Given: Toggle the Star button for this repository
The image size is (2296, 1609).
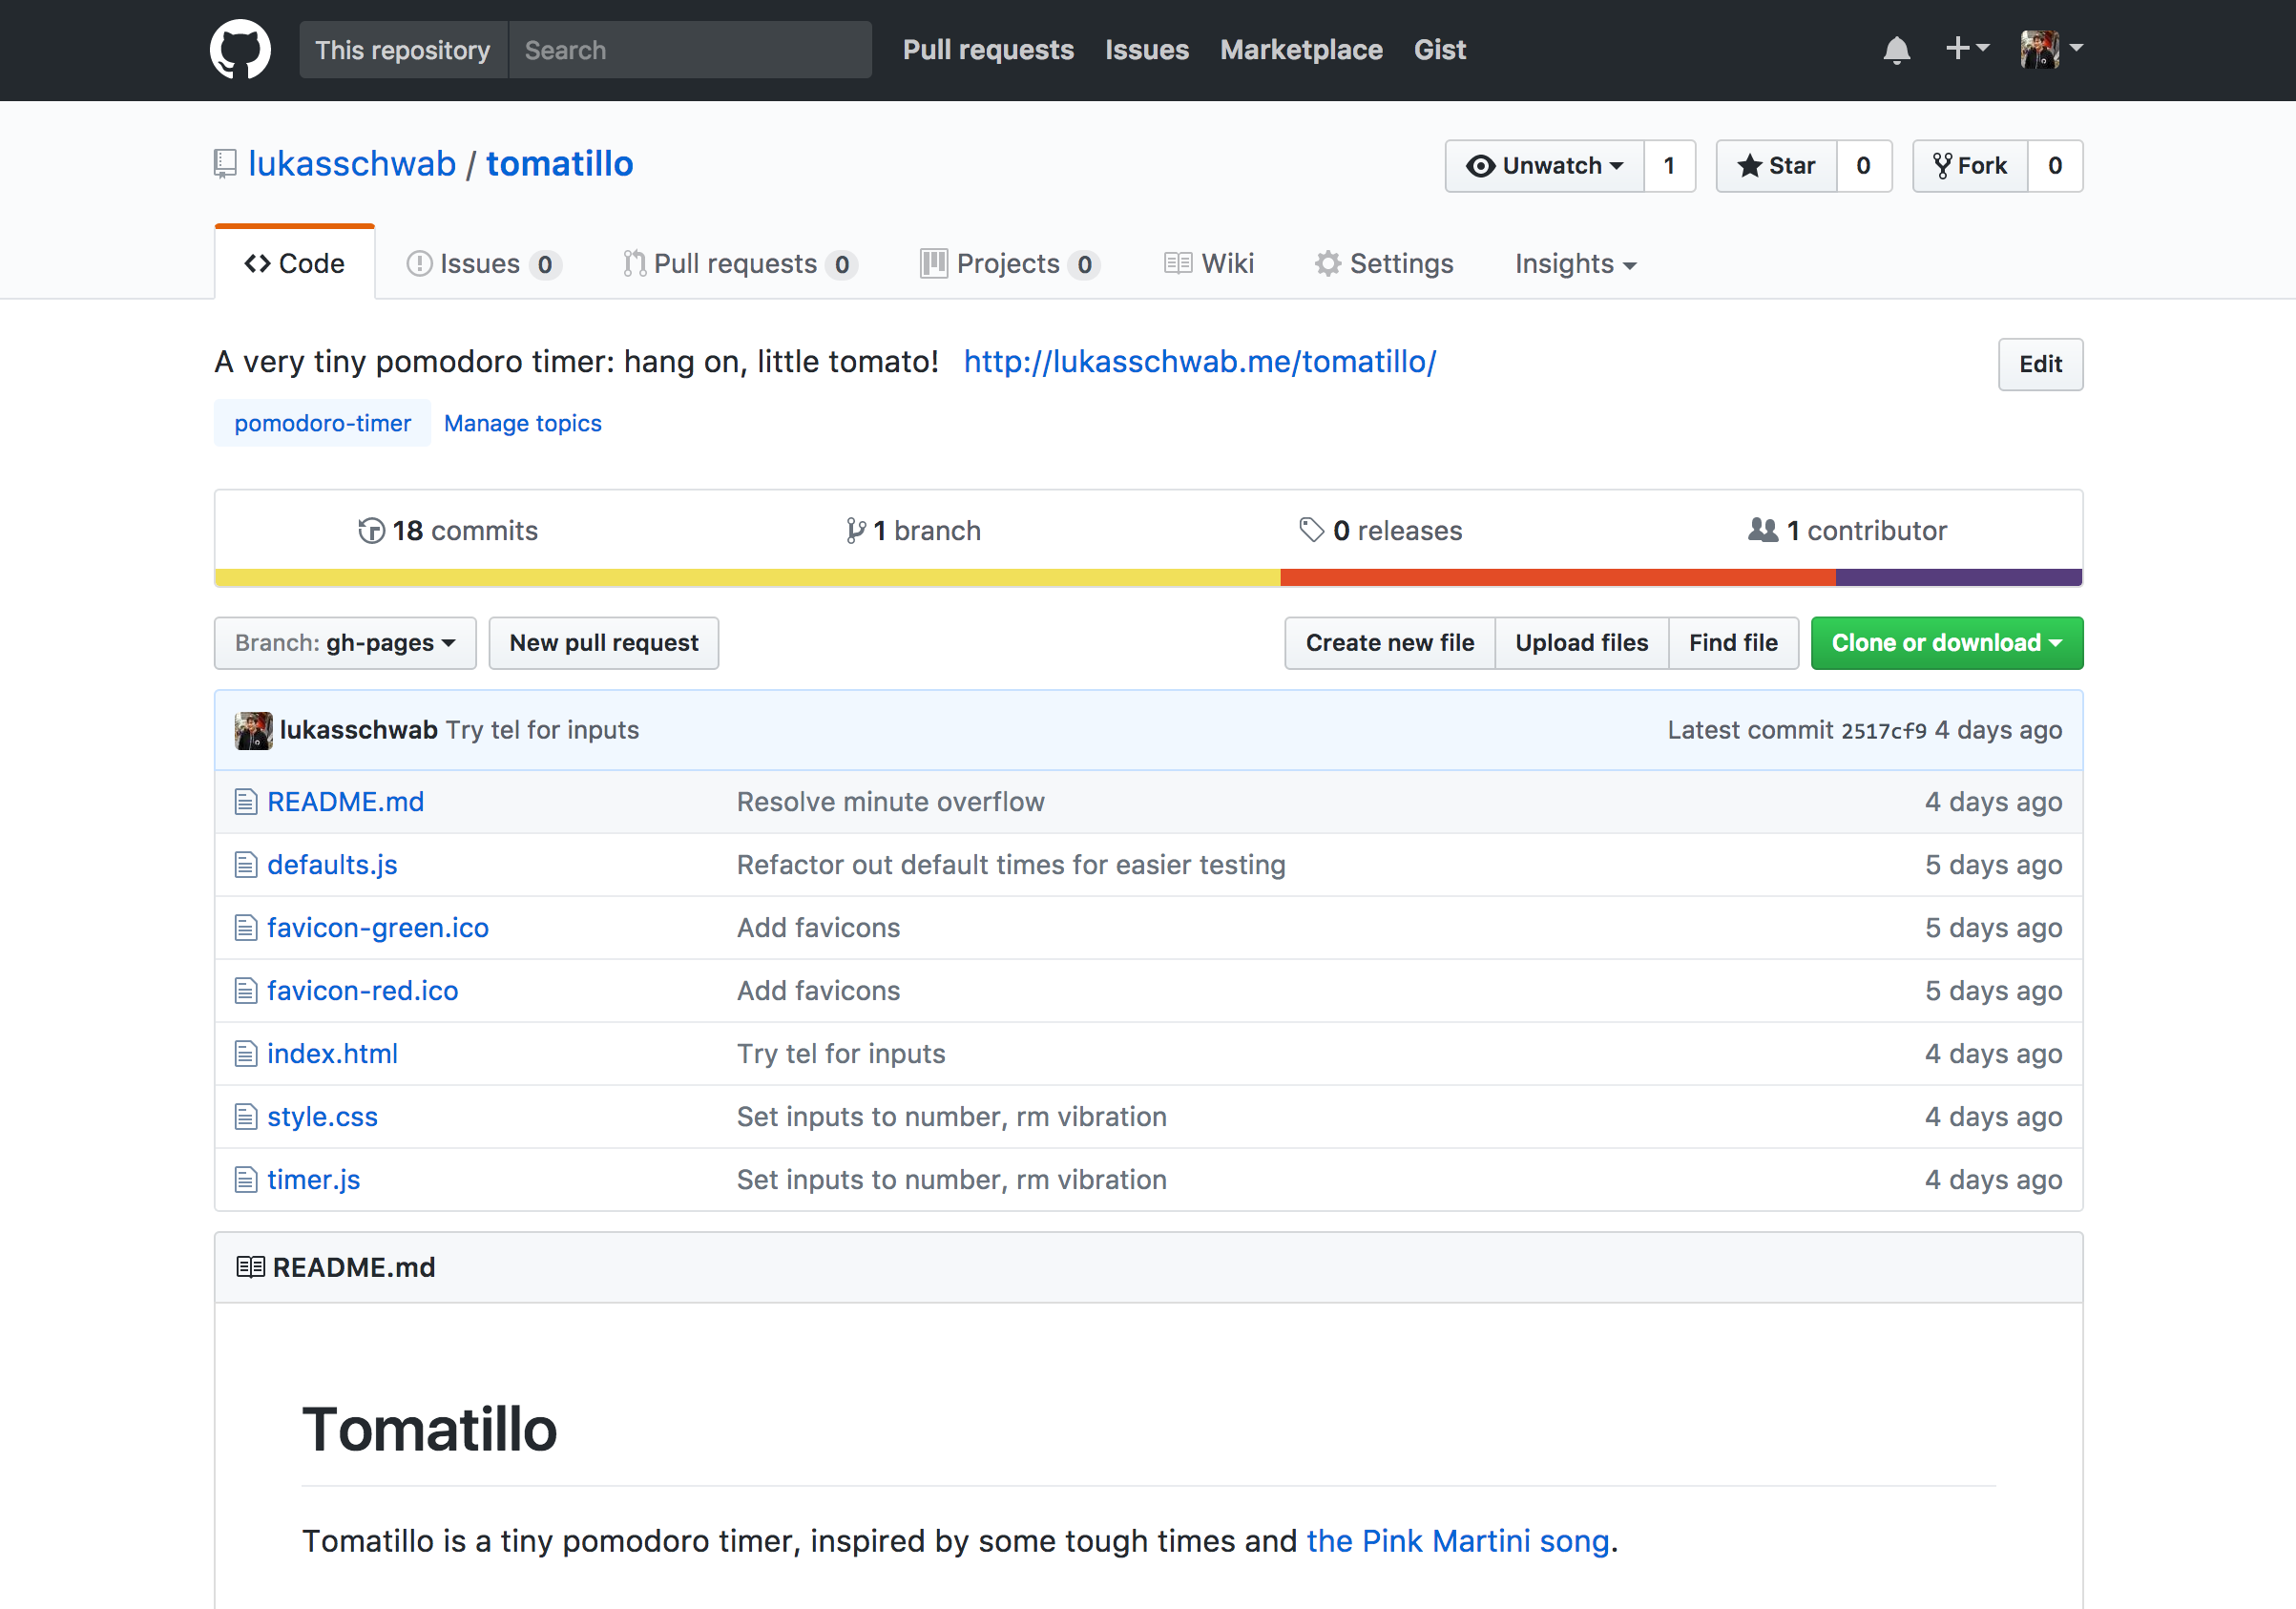Looking at the screenshot, I should (x=1776, y=166).
